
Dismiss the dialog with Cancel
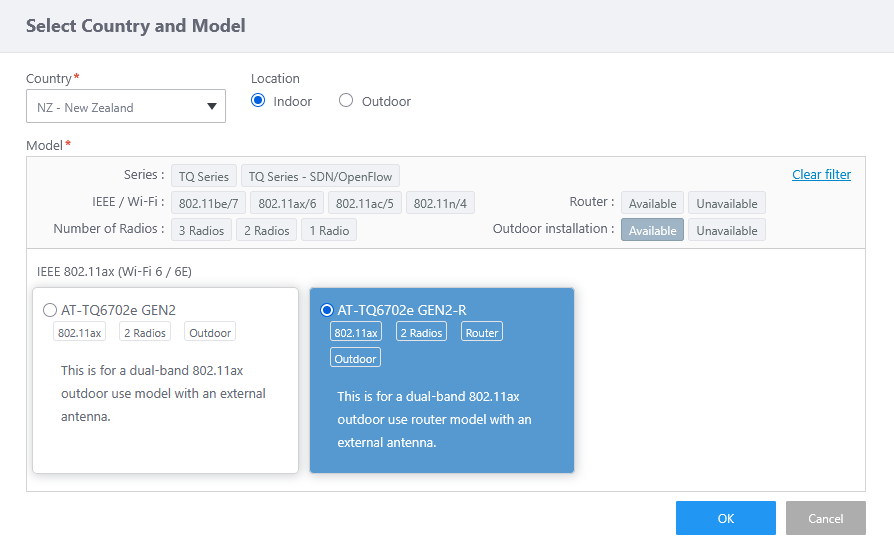826,518
